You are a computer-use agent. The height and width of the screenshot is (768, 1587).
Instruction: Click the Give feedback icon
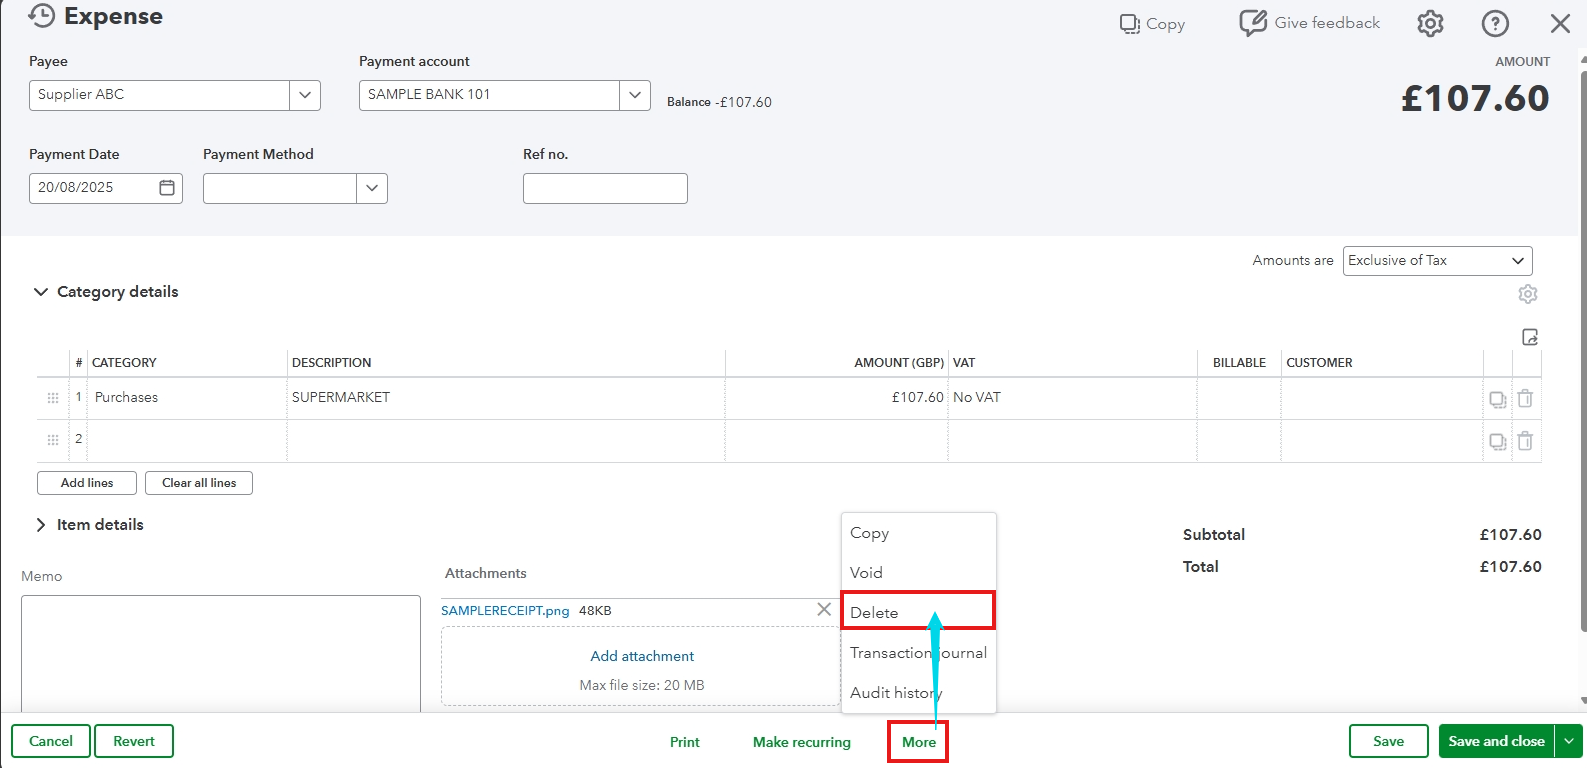coord(1253,23)
